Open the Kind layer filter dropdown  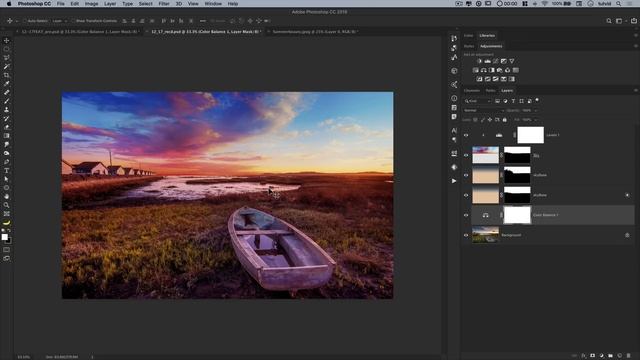coord(478,101)
